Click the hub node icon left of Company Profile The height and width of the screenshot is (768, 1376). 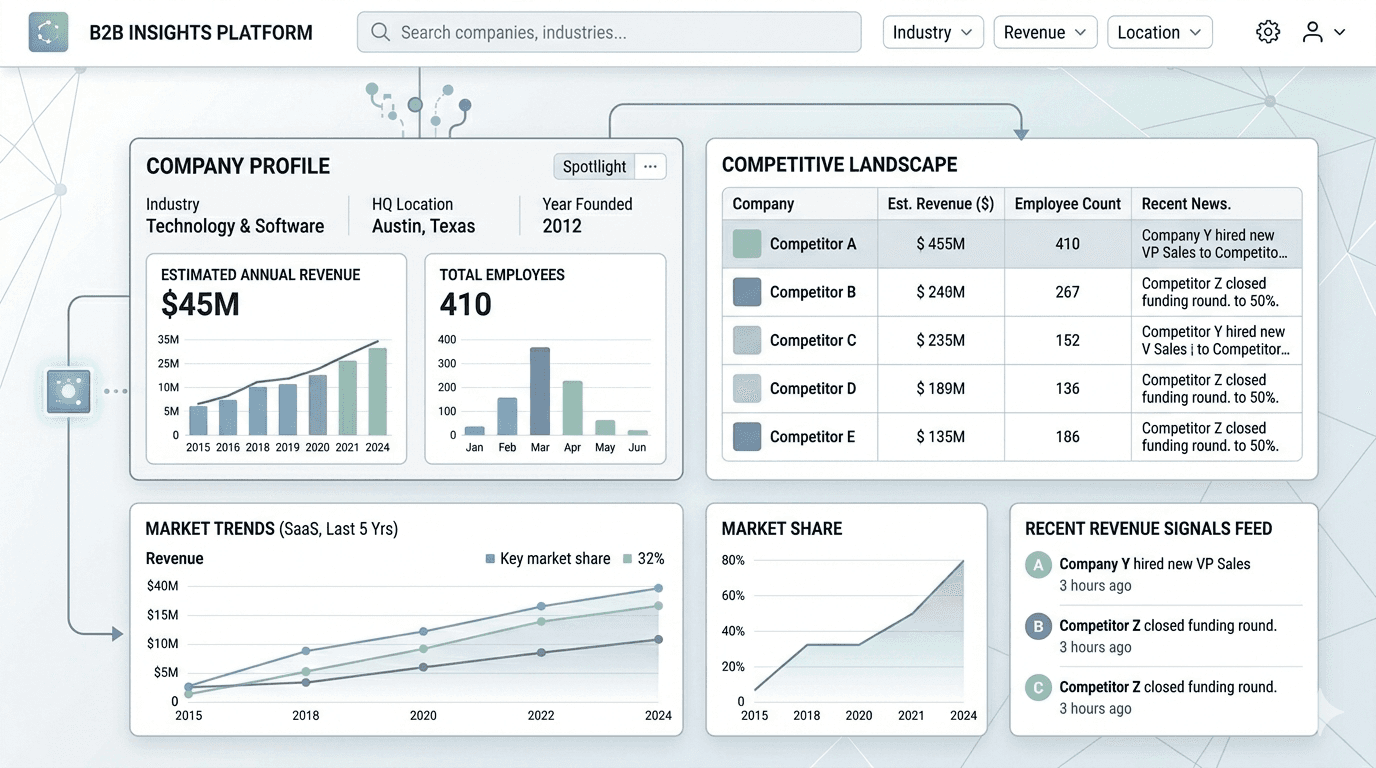coord(69,391)
